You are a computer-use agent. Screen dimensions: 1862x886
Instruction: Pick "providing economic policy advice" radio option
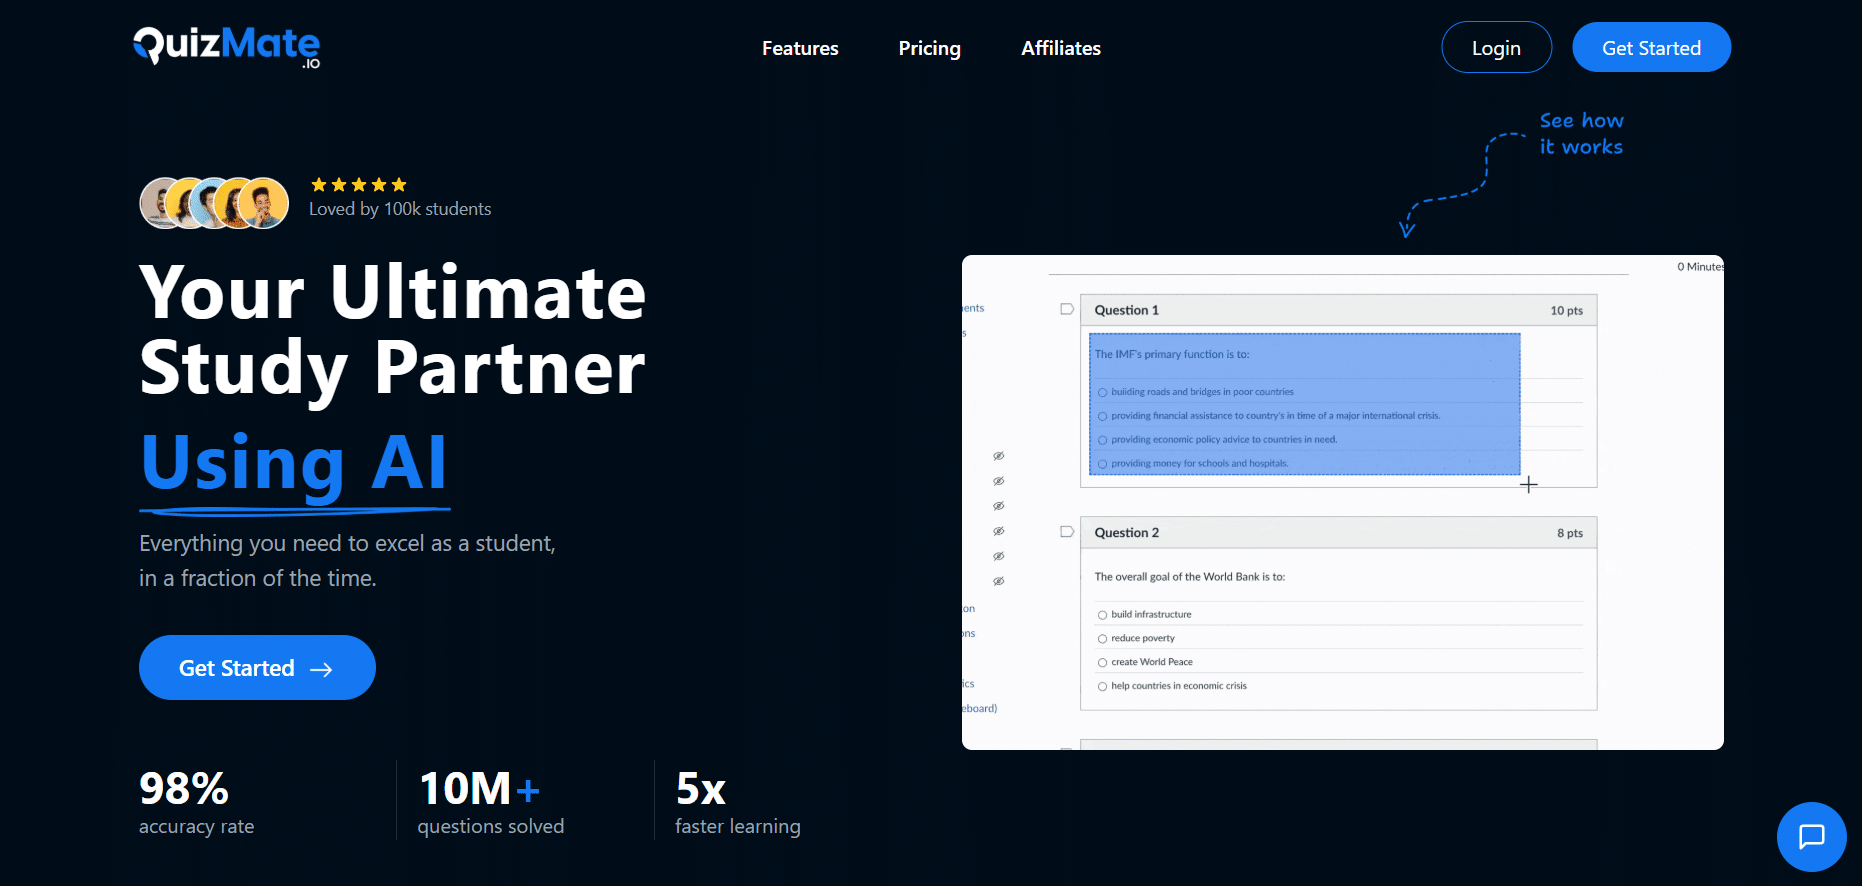[x=1102, y=440]
